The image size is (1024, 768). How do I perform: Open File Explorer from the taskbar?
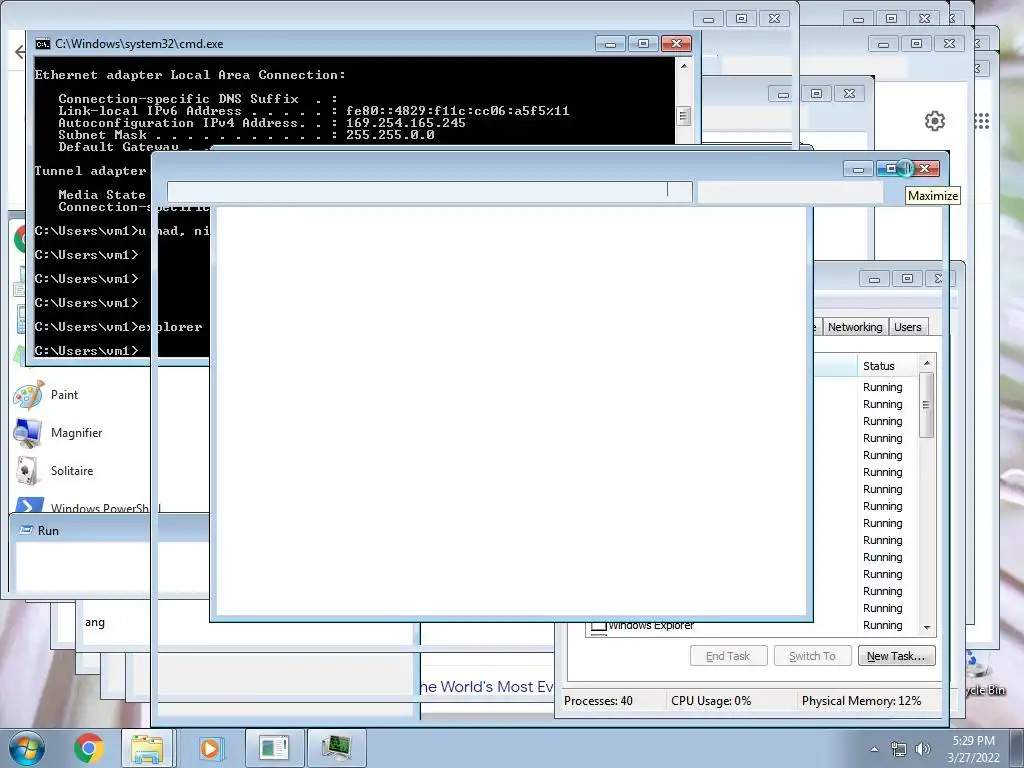[x=147, y=748]
